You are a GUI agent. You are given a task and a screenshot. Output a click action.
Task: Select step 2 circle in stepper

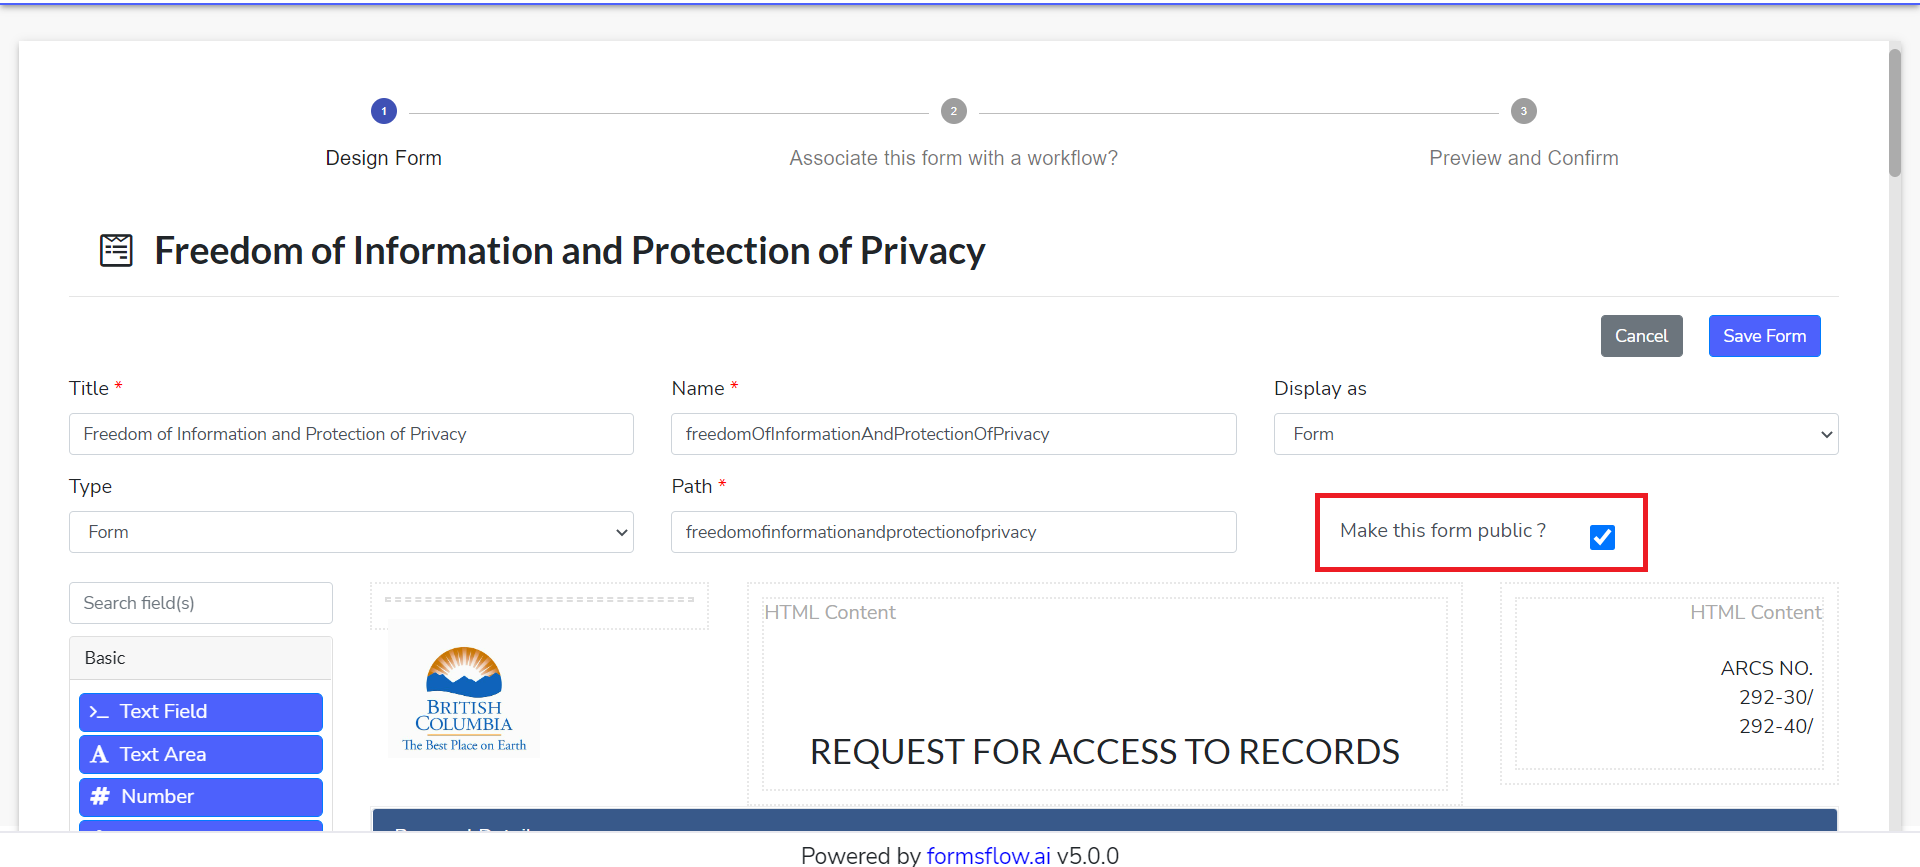954,111
